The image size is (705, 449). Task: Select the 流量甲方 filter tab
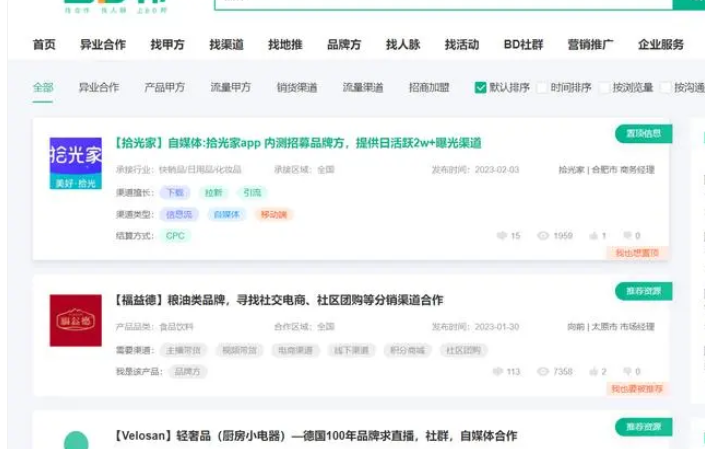pyautogui.click(x=231, y=87)
